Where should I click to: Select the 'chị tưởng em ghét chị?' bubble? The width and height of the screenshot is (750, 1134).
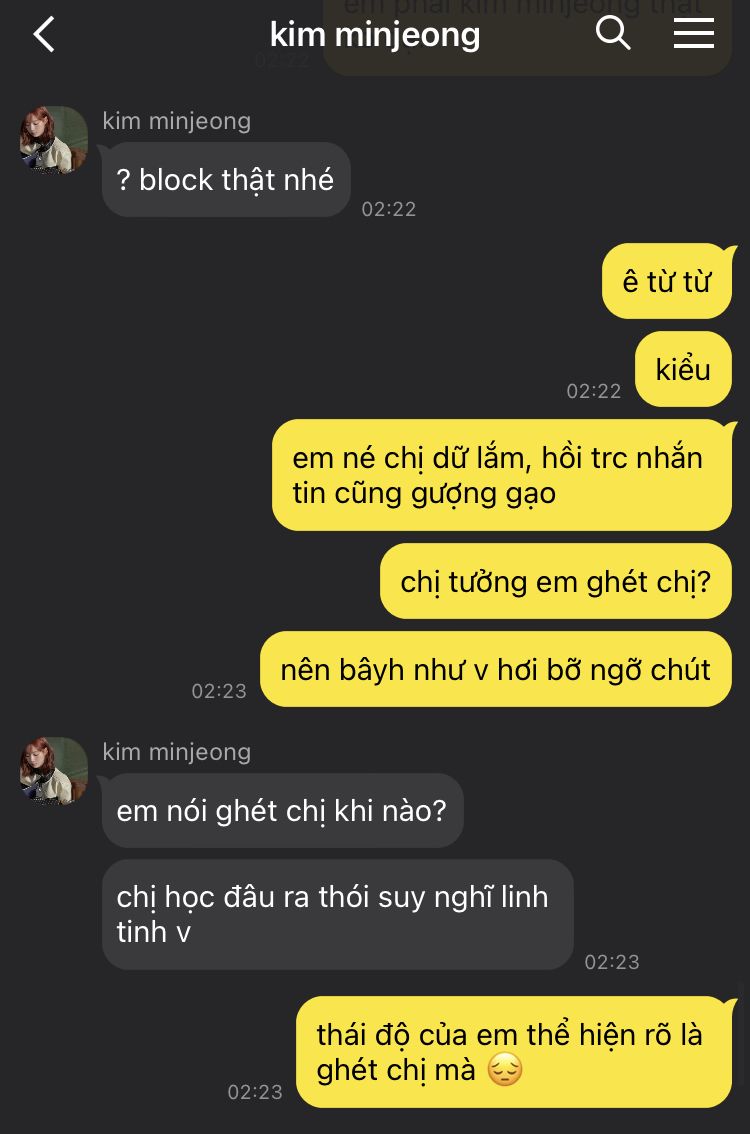click(556, 581)
